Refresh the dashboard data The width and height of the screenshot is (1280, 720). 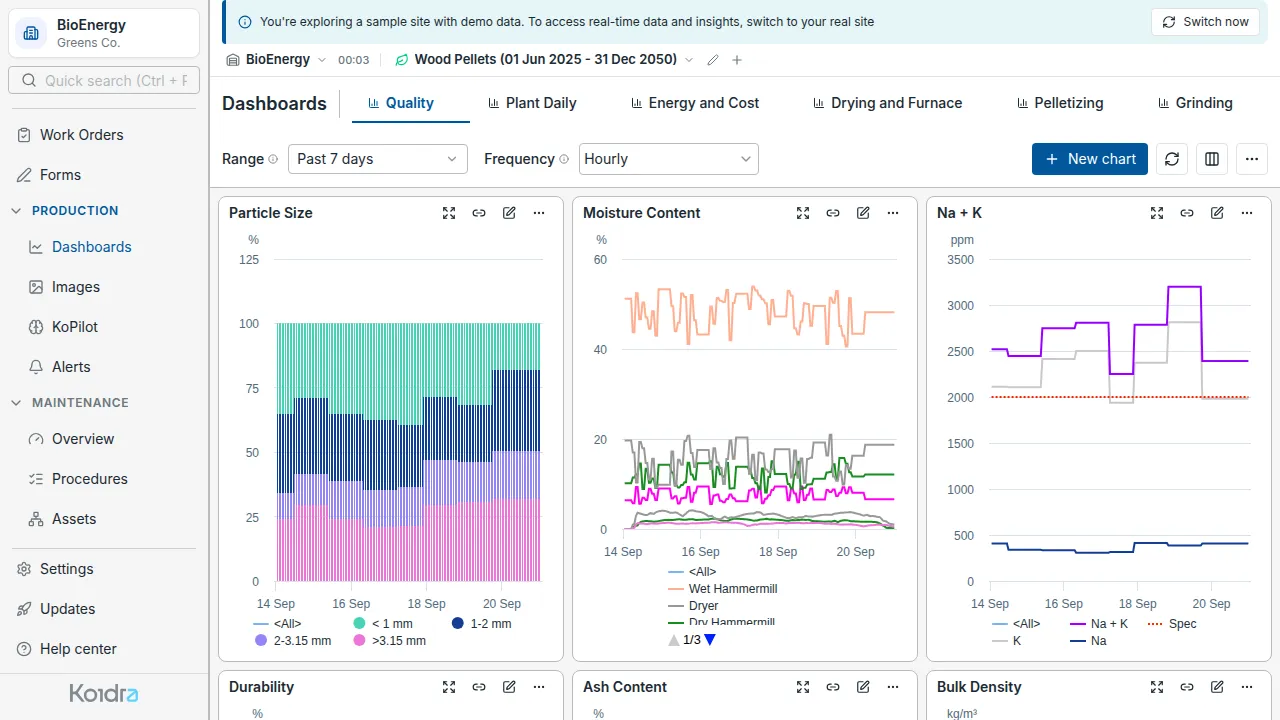[1172, 159]
